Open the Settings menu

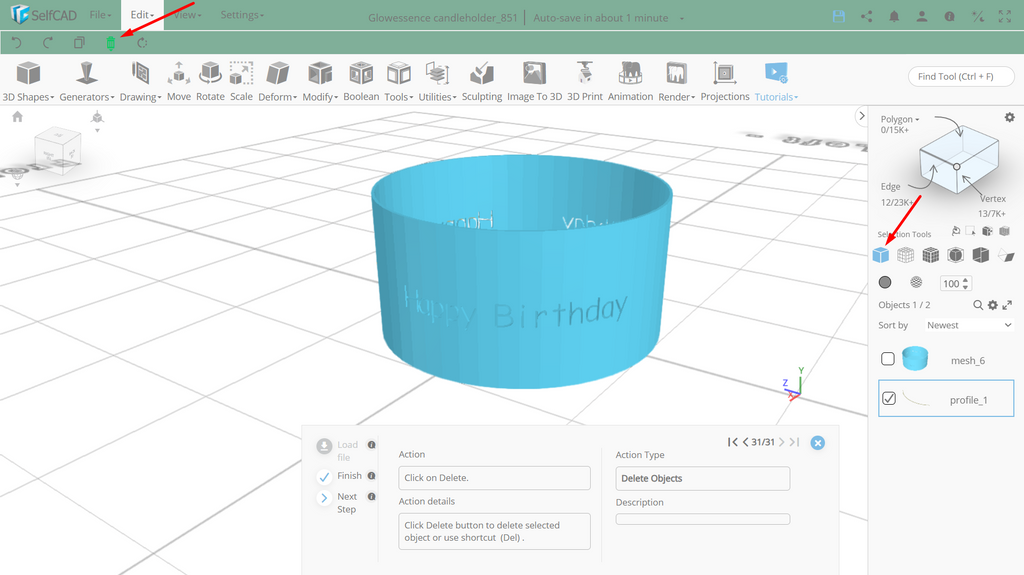coord(242,14)
